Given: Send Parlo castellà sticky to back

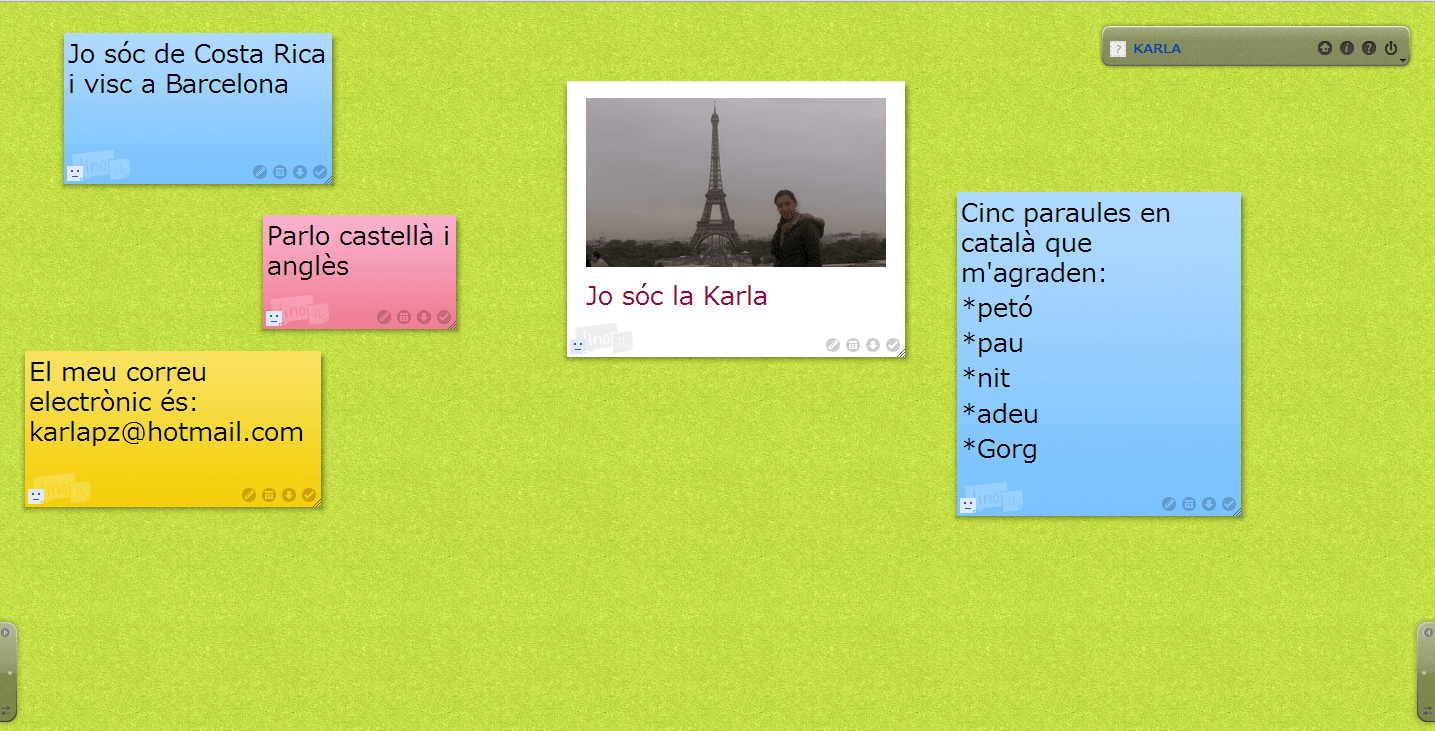Looking at the screenshot, I should [424, 317].
